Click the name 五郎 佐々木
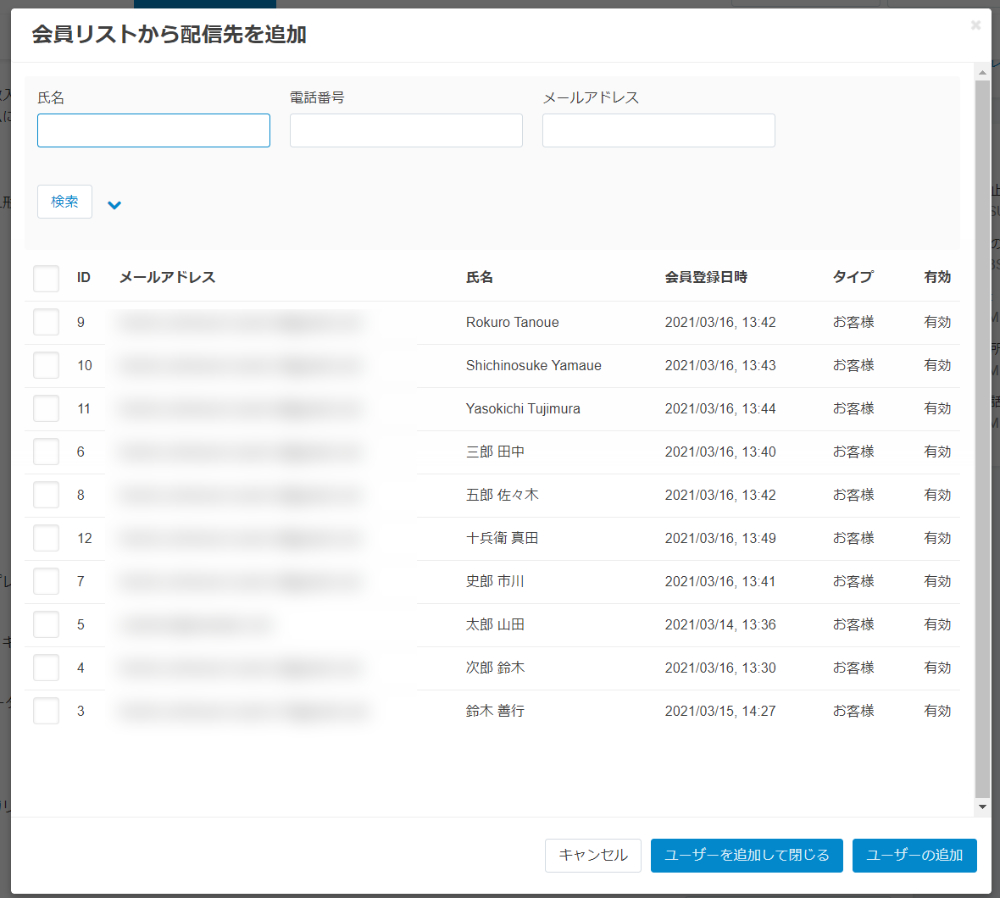 tap(502, 495)
